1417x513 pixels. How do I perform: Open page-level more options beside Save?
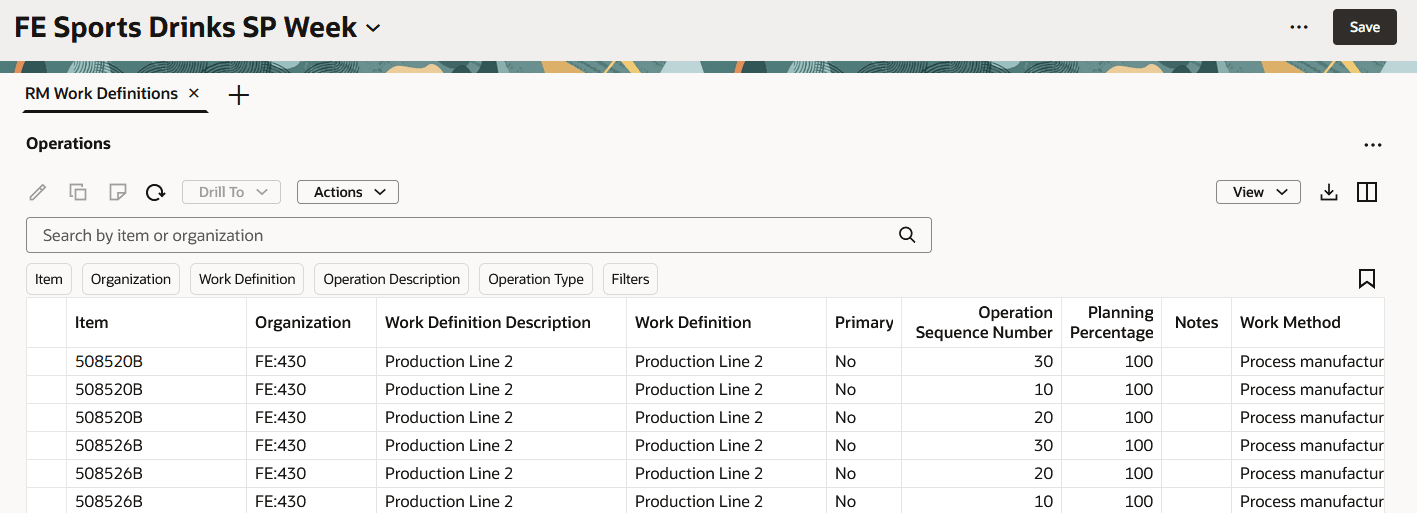click(x=1299, y=27)
